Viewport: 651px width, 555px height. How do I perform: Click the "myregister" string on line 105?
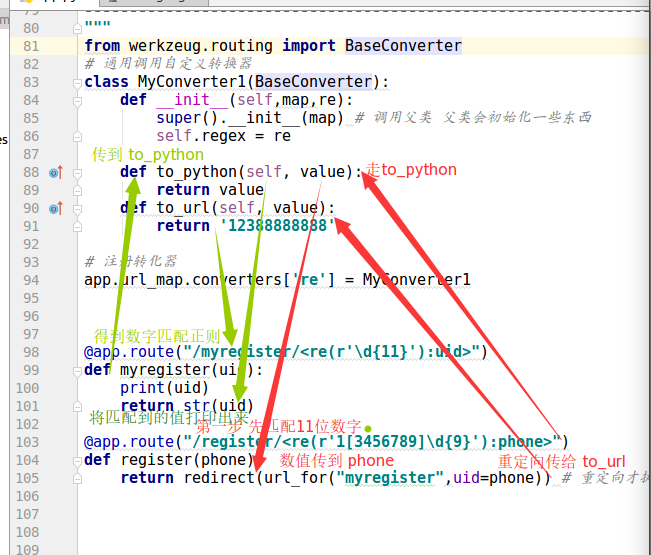point(390,478)
